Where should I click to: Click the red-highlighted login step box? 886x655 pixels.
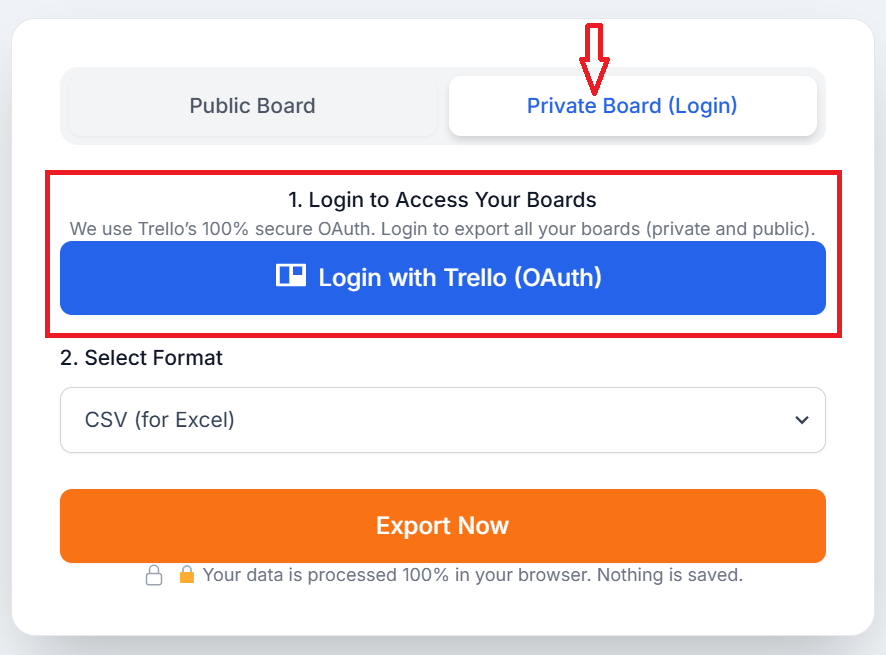(443, 250)
